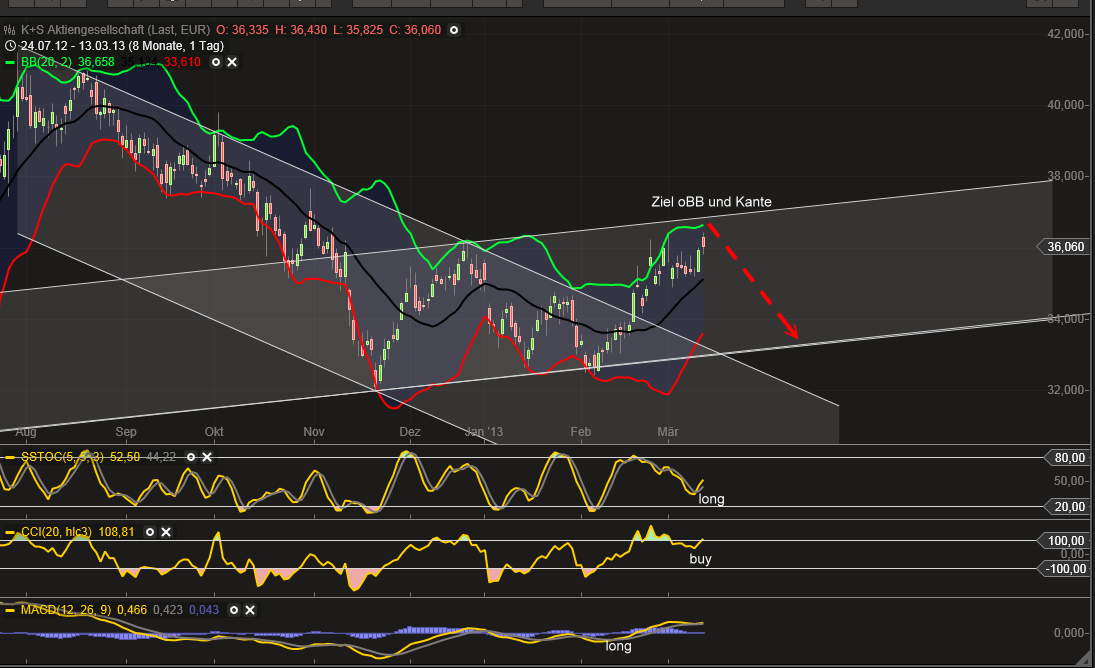1095x668 pixels.
Task: Click the 50,00 label on SSTOC axis
Action: (1069, 482)
